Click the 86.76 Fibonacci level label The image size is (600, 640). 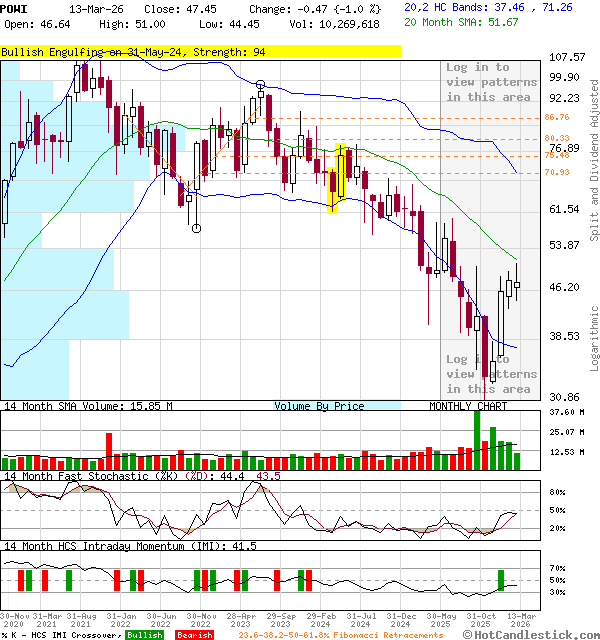point(557,118)
